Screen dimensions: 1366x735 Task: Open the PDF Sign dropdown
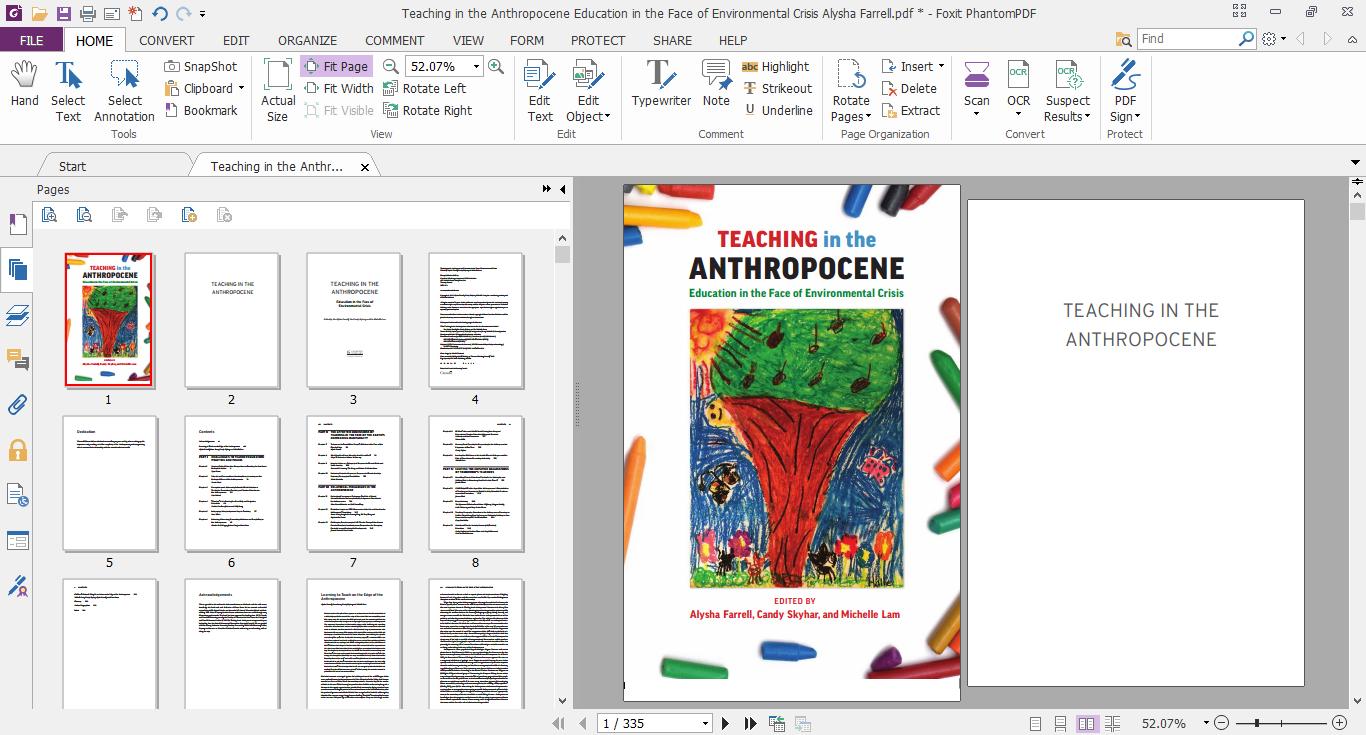tap(1137, 117)
